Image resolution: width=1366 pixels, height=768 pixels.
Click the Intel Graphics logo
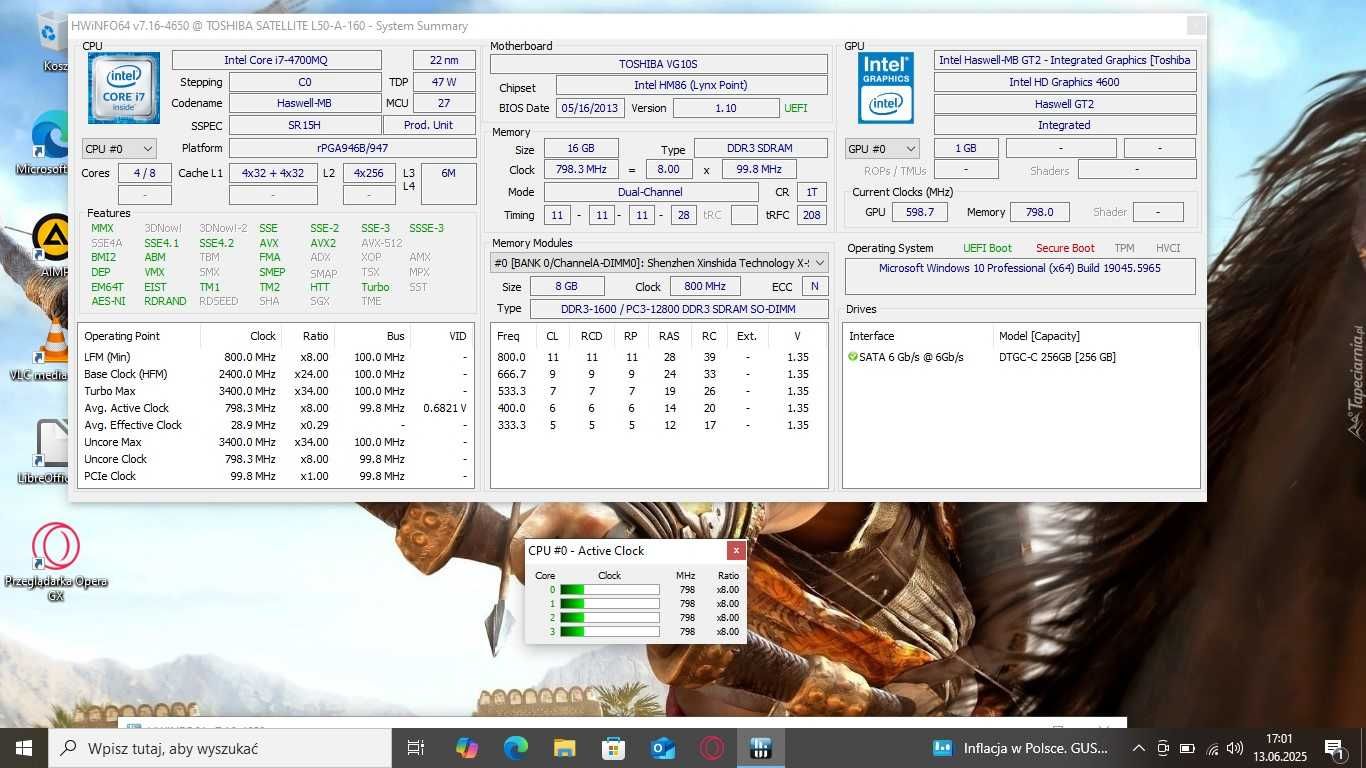click(x=886, y=88)
